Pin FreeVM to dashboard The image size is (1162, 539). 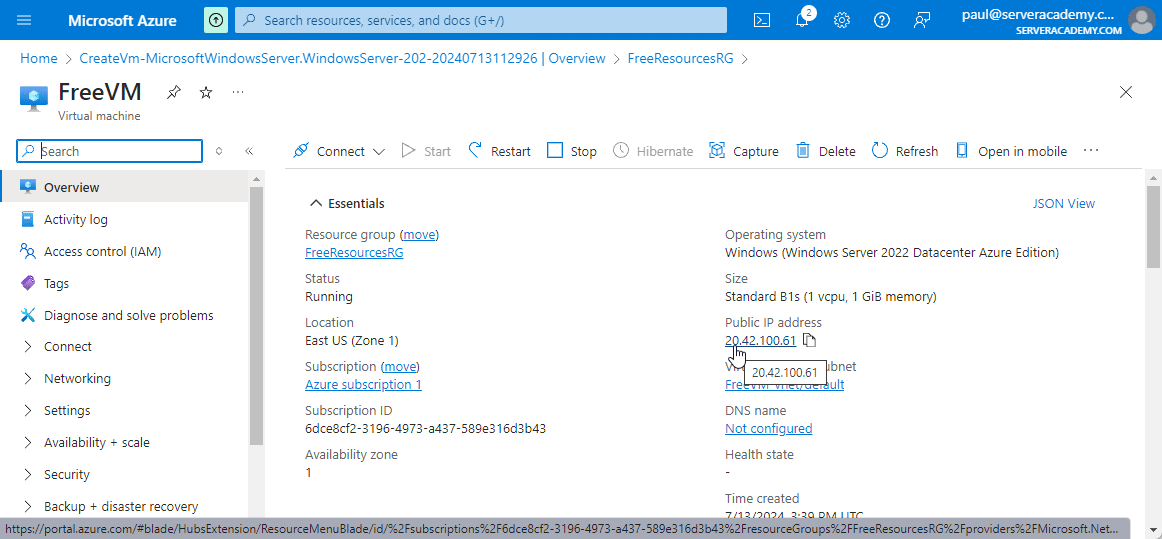(173, 92)
